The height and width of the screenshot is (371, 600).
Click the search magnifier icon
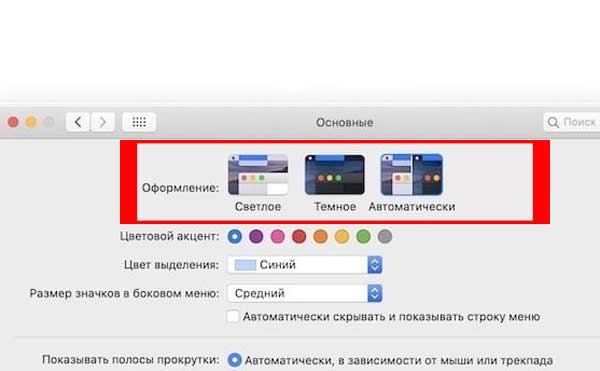tap(553, 122)
